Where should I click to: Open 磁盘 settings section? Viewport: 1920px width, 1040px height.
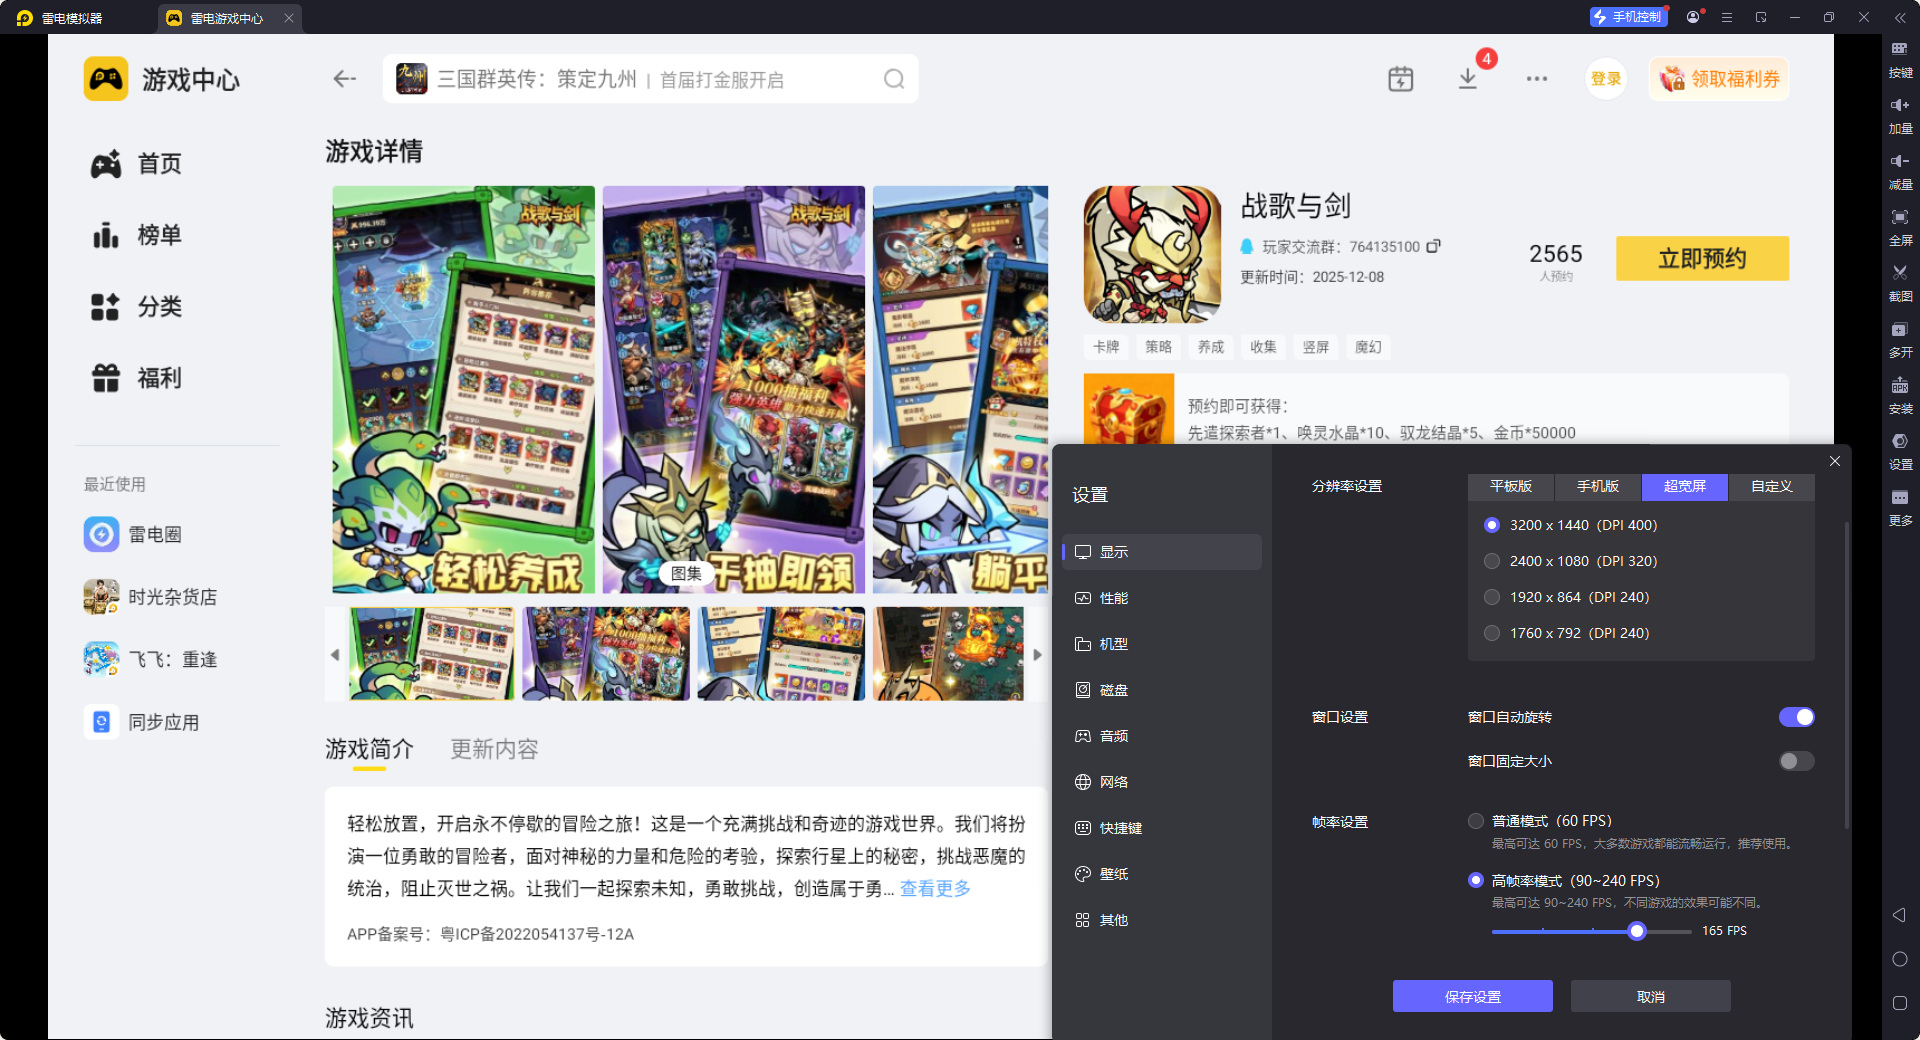click(1162, 690)
